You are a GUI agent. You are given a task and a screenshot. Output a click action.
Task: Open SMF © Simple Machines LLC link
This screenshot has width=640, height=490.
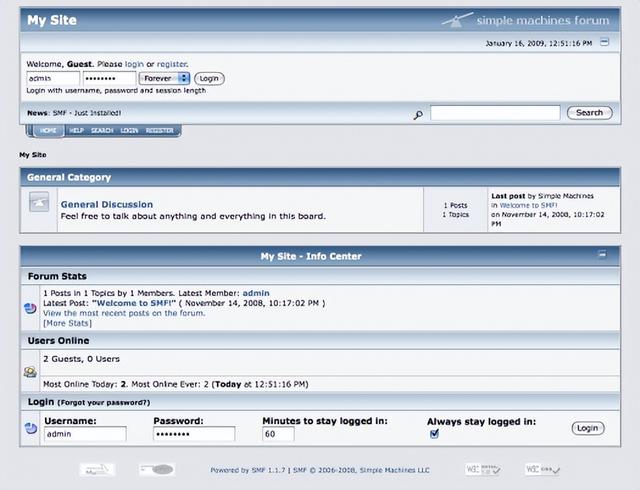click(361, 470)
